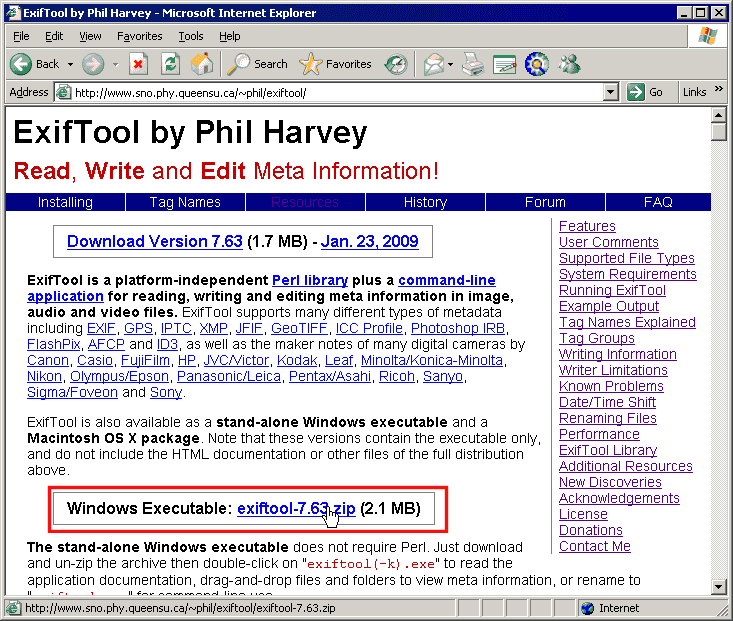Viewport: 733px width, 621px height.
Task: Open the Favorites menu
Action: click(139, 36)
